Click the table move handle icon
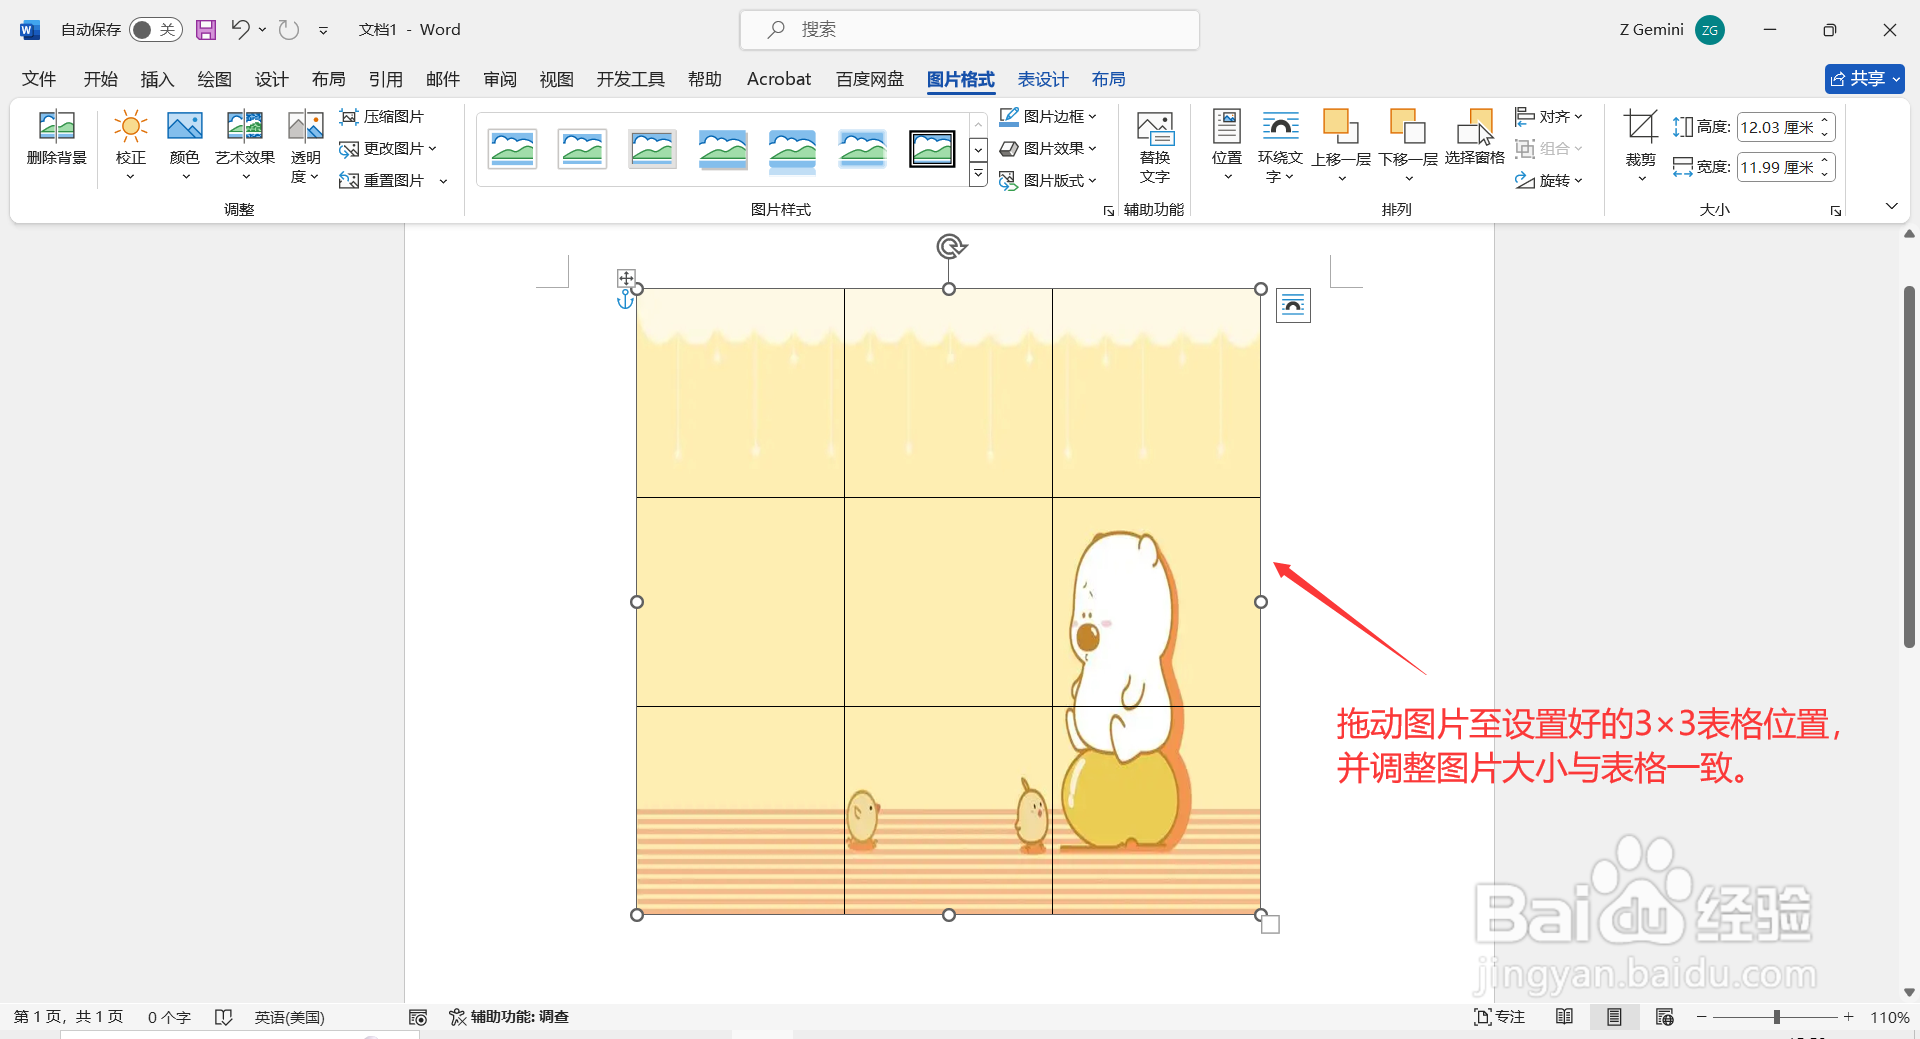 click(626, 278)
